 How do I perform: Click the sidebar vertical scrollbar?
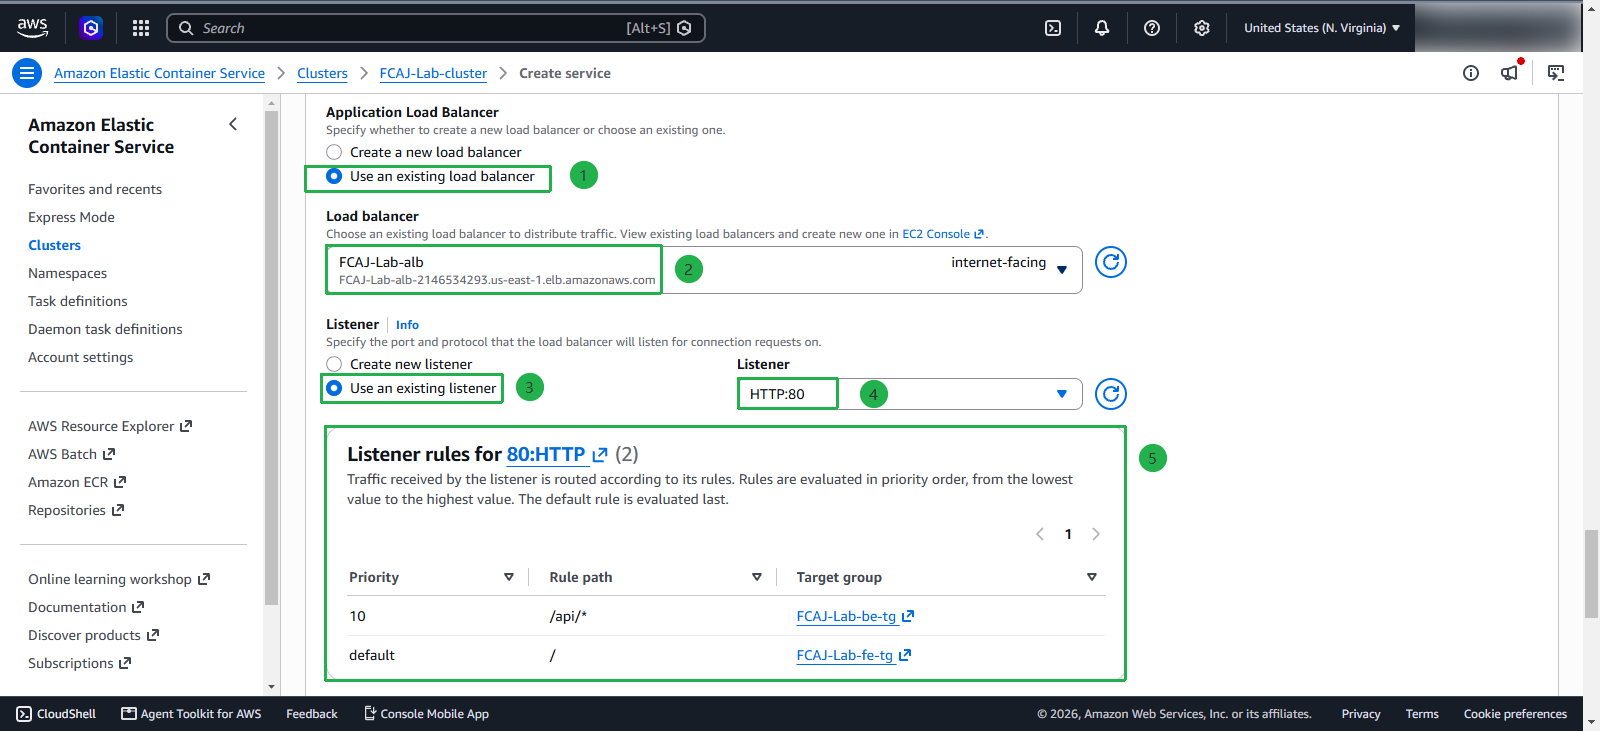coord(271,357)
